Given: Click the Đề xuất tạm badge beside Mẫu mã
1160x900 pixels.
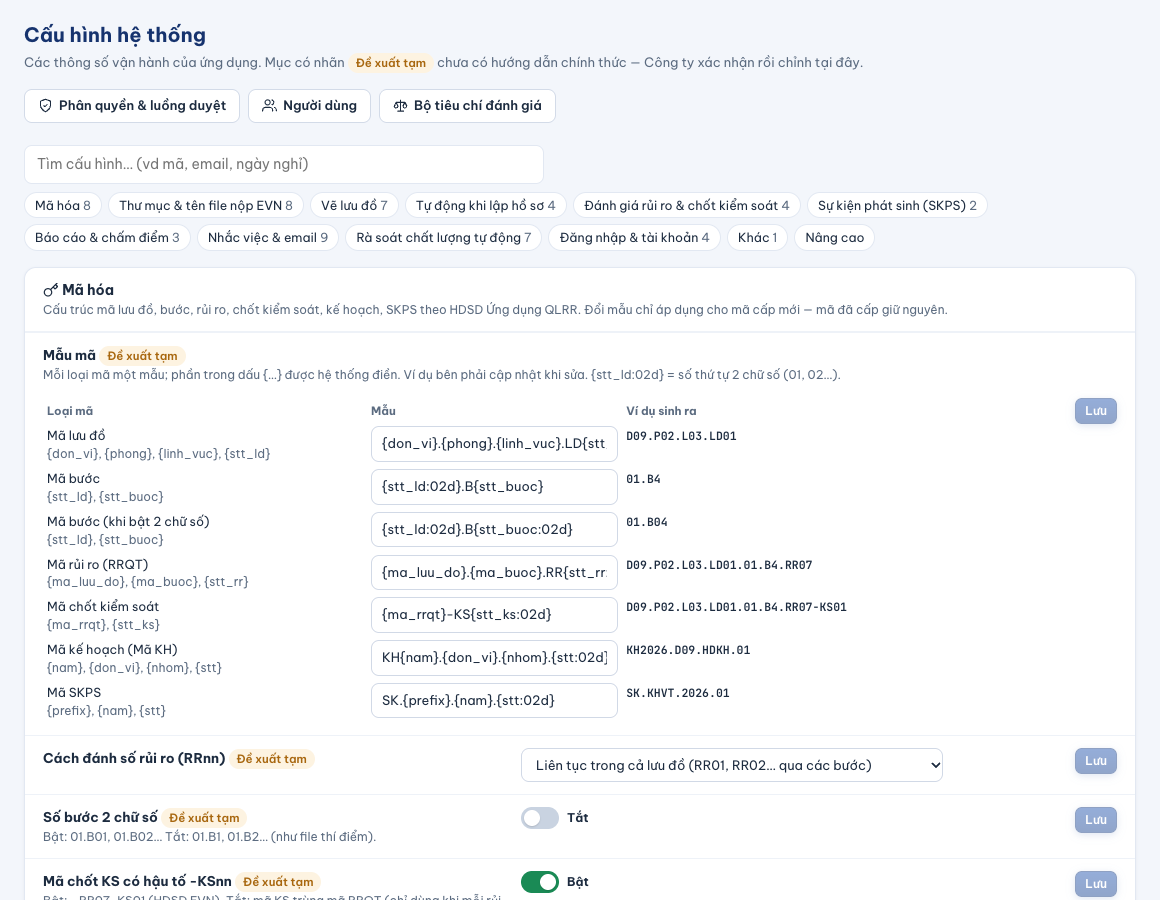Looking at the screenshot, I should pyautogui.click(x=143, y=356).
